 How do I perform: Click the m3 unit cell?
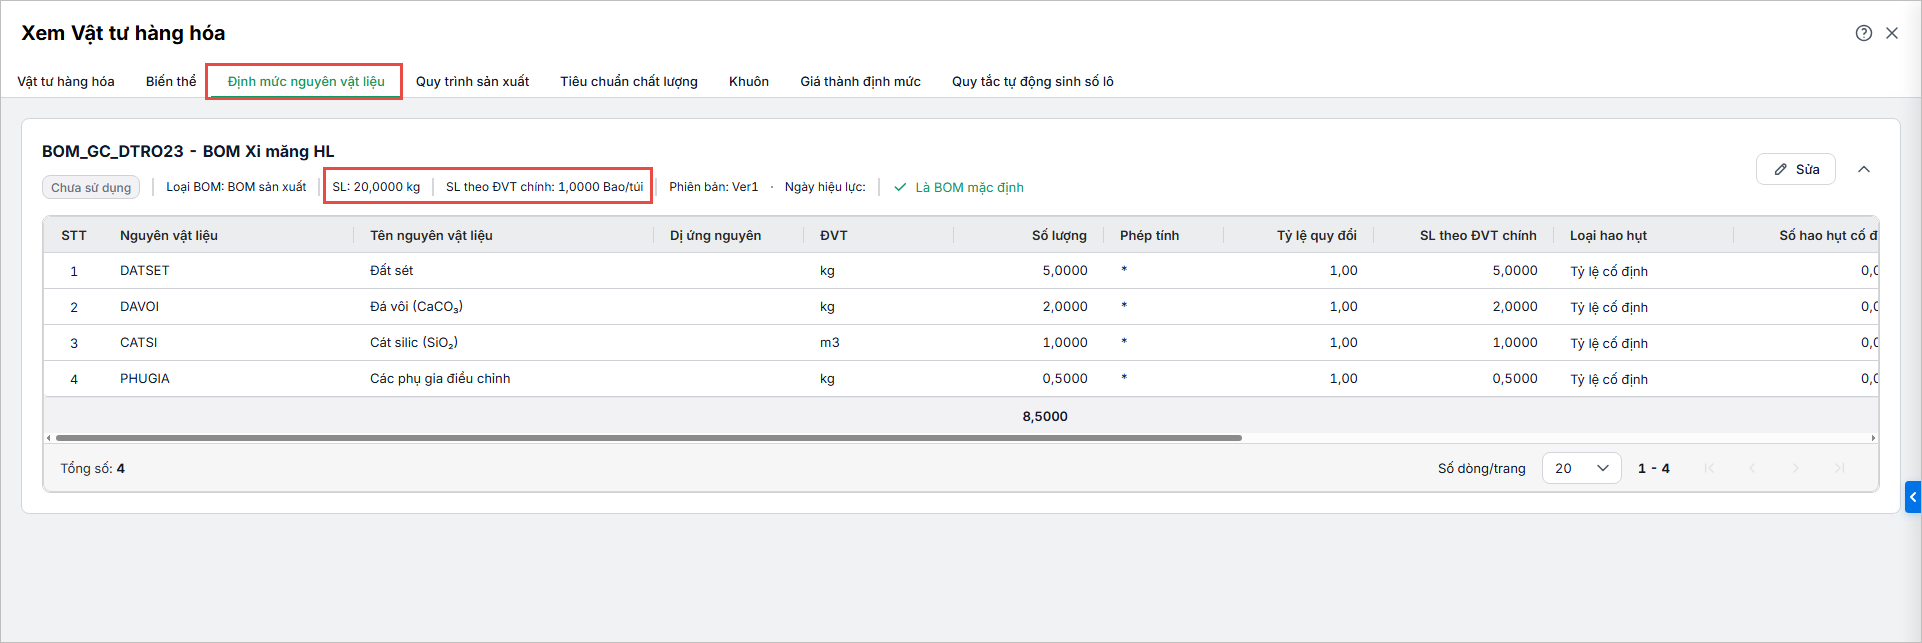[x=830, y=343]
